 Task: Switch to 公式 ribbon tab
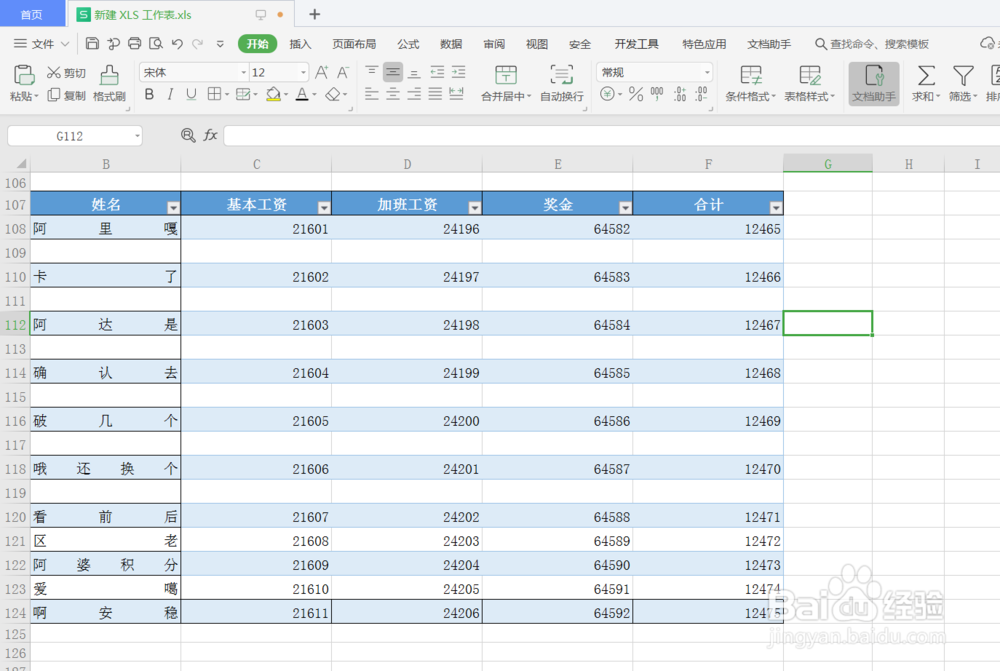click(x=408, y=43)
